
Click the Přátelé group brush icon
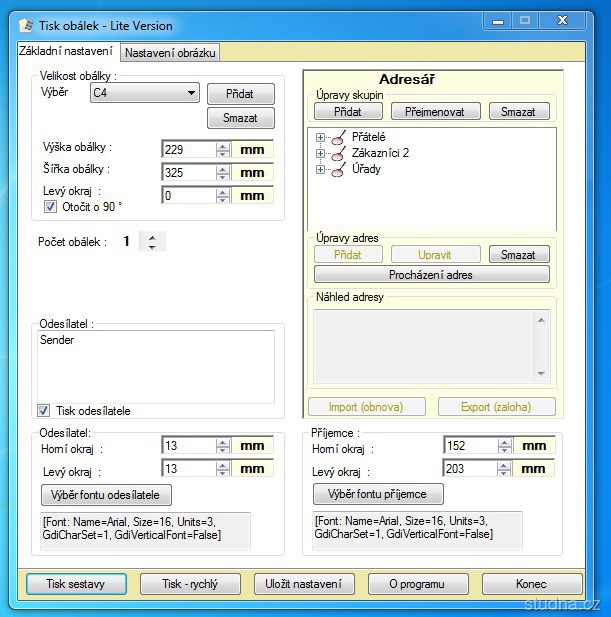[338, 137]
